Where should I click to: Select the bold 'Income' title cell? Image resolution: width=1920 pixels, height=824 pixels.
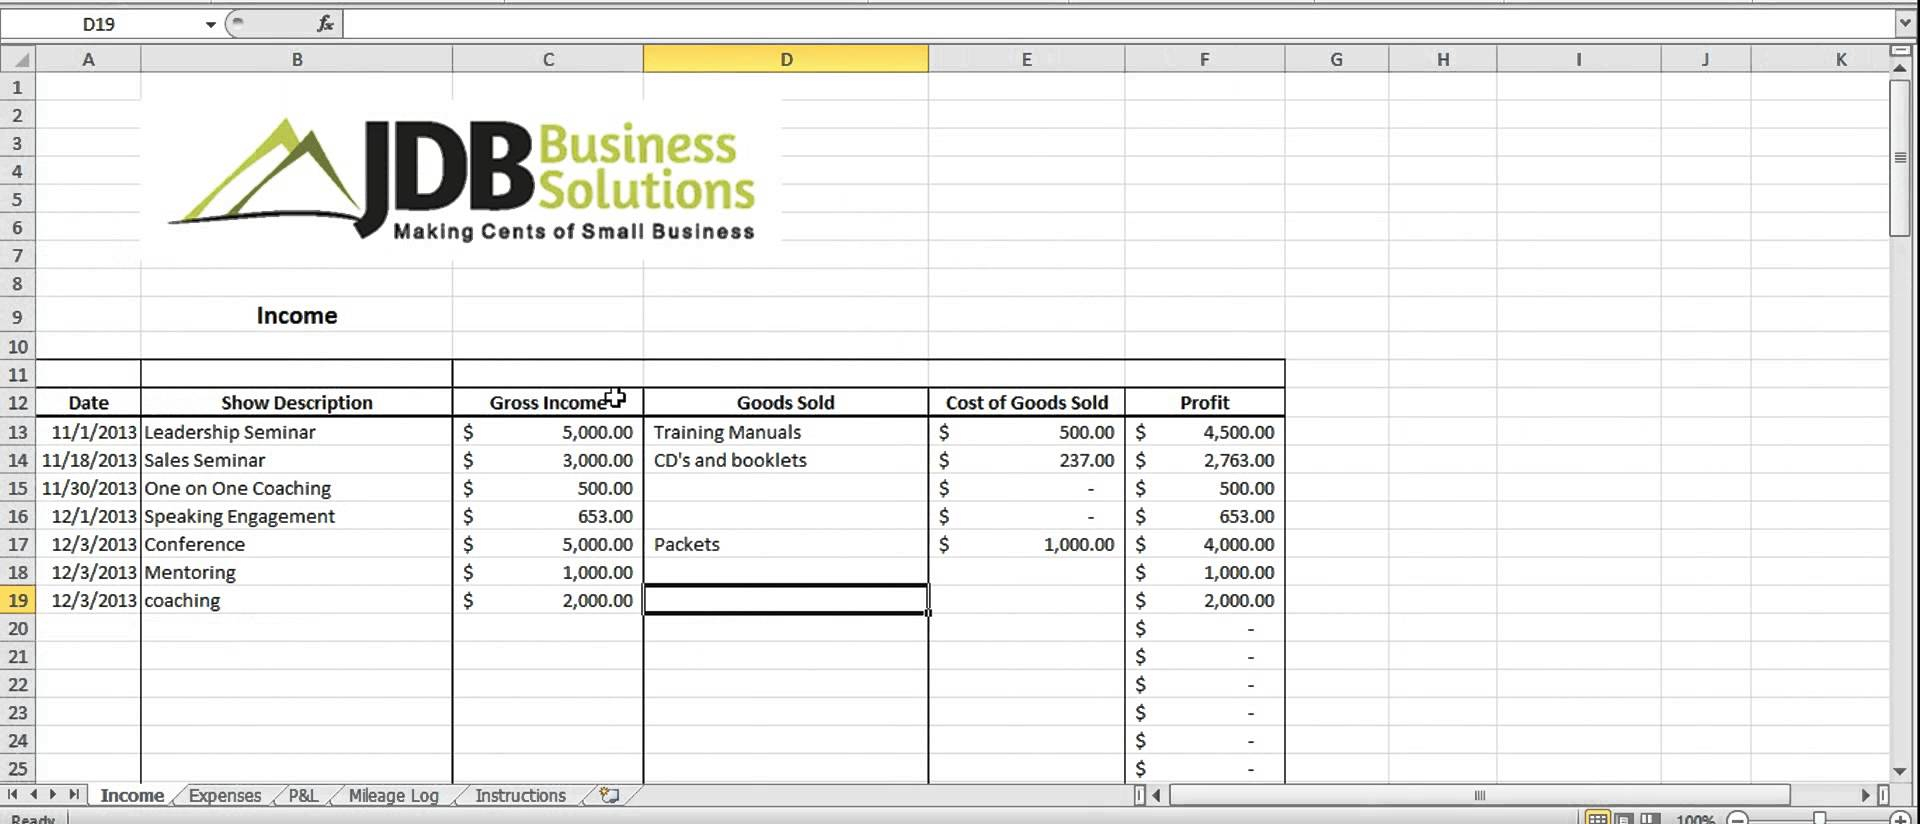[297, 316]
